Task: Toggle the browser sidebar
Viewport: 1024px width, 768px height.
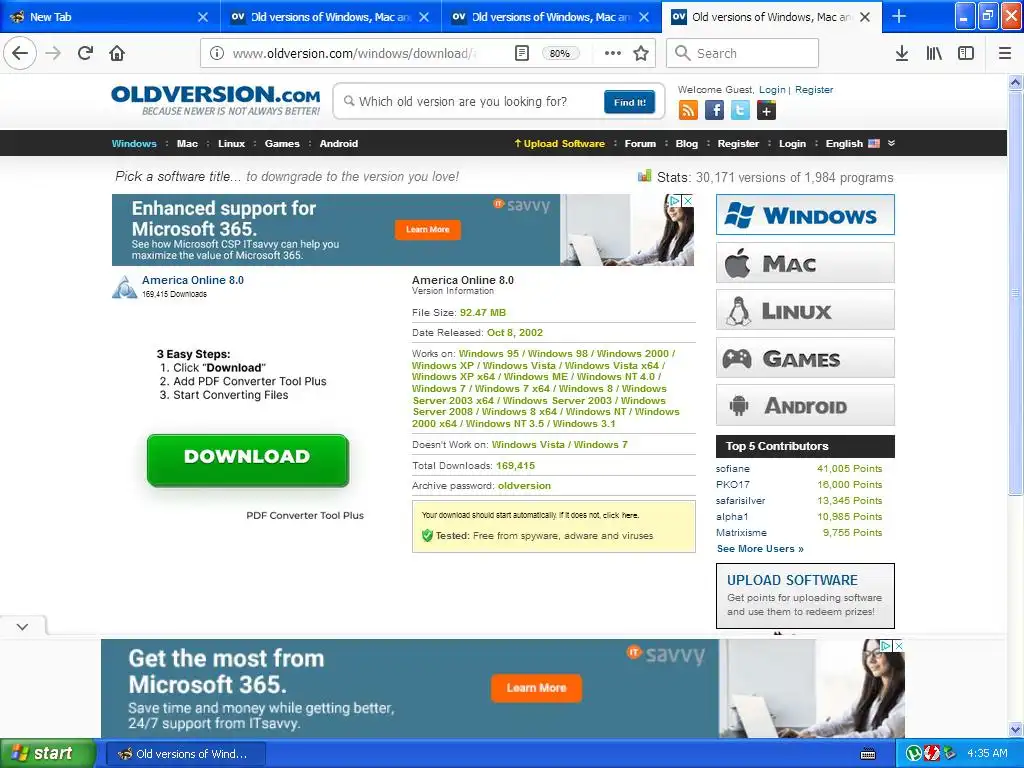Action: [x=966, y=53]
